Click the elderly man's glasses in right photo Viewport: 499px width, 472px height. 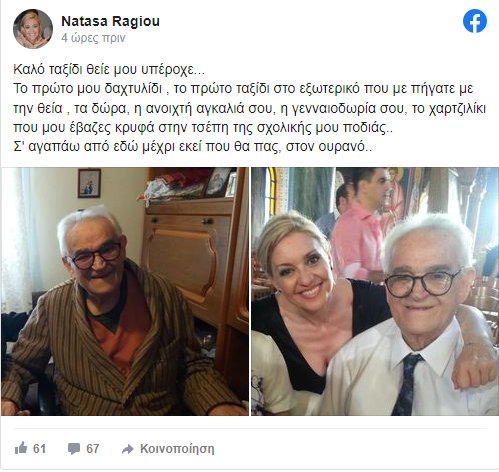(x=423, y=284)
